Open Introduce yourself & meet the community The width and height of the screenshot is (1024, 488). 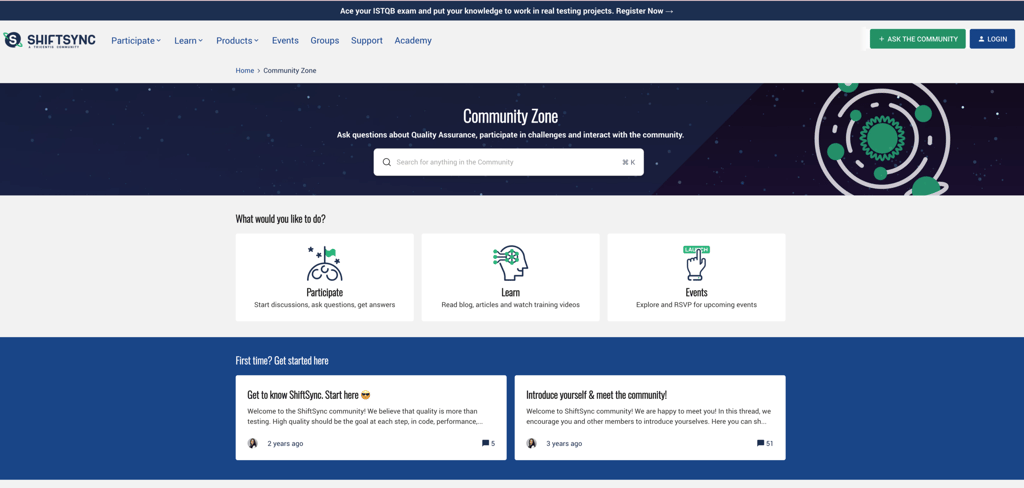pyautogui.click(x=596, y=395)
